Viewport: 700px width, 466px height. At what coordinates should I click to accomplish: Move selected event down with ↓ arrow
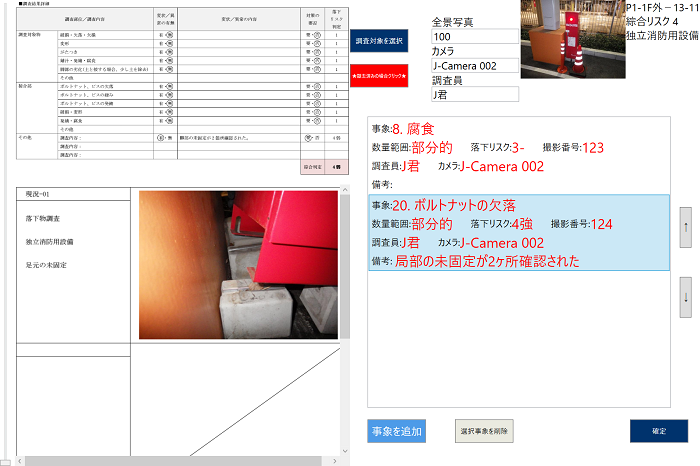[686, 297]
